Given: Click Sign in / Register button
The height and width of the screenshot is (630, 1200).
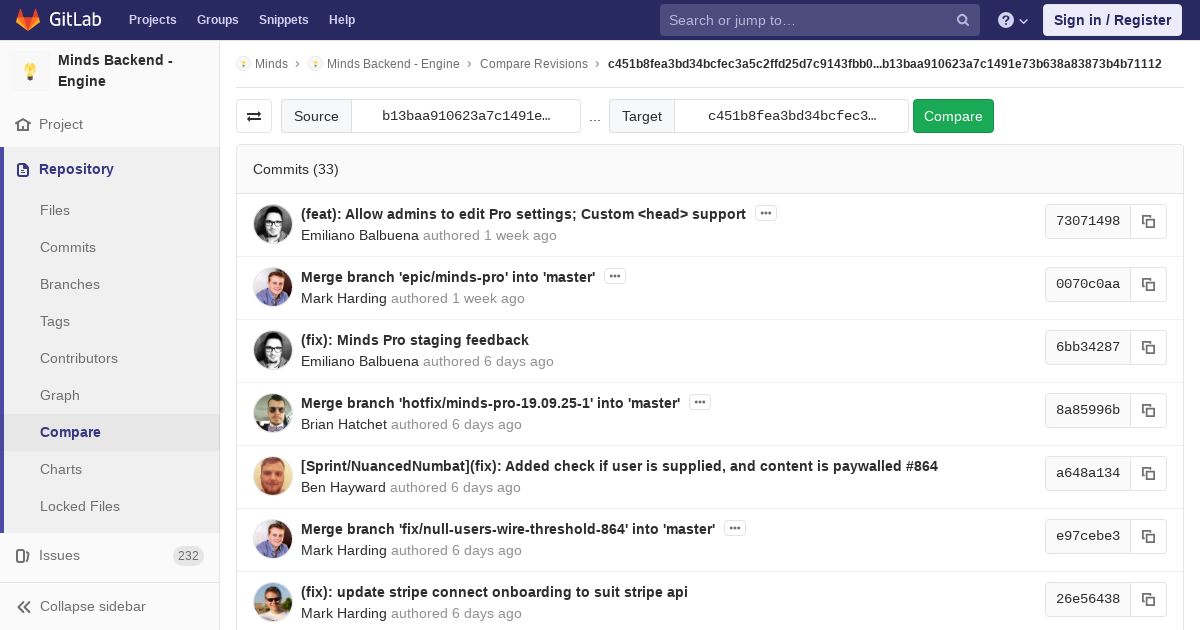Looking at the screenshot, I should tap(1112, 20).
